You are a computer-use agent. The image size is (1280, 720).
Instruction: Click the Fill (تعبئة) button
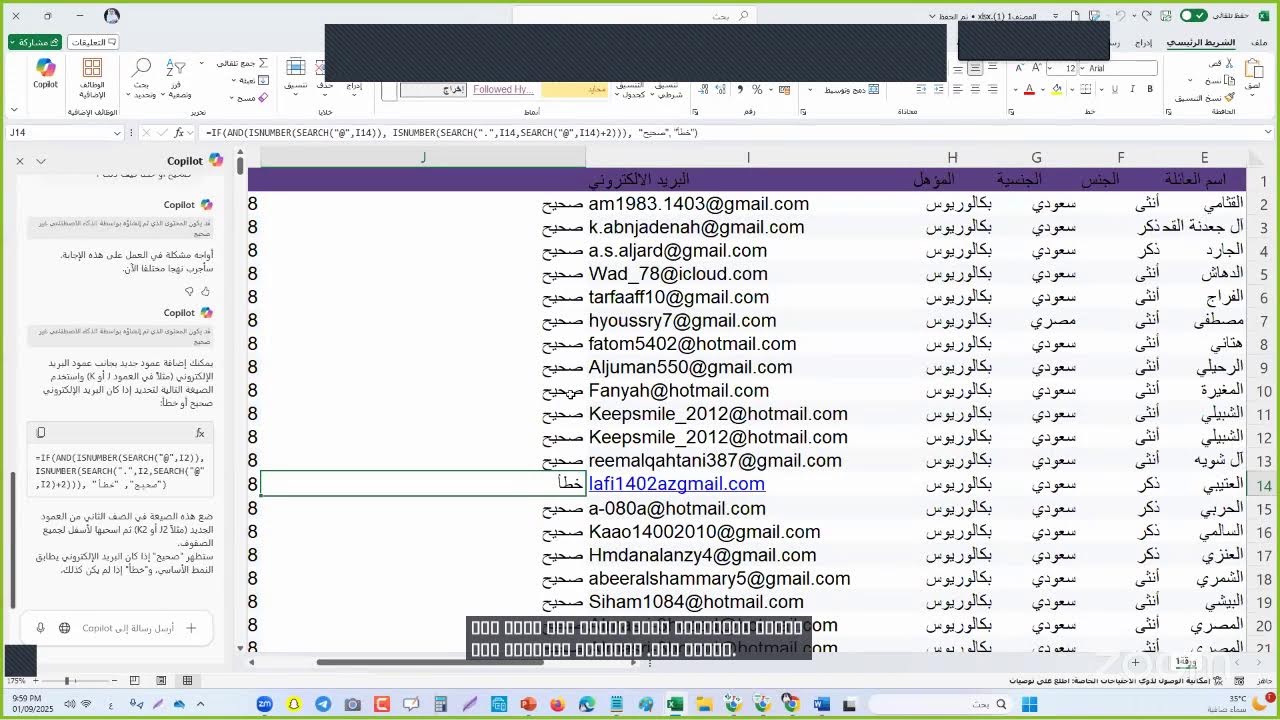251,80
